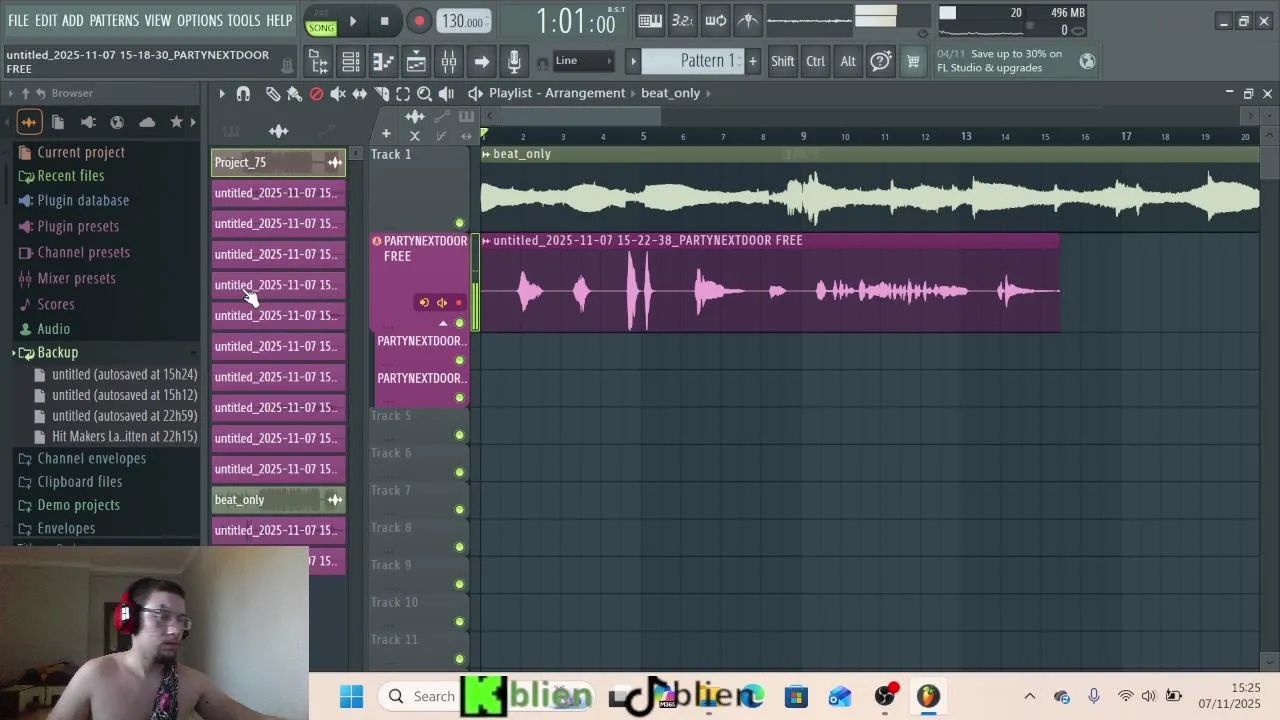The height and width of the screenshot is (720, 1280).
Task: Stop playback with the stop button
Action: [x=384, y=21]
